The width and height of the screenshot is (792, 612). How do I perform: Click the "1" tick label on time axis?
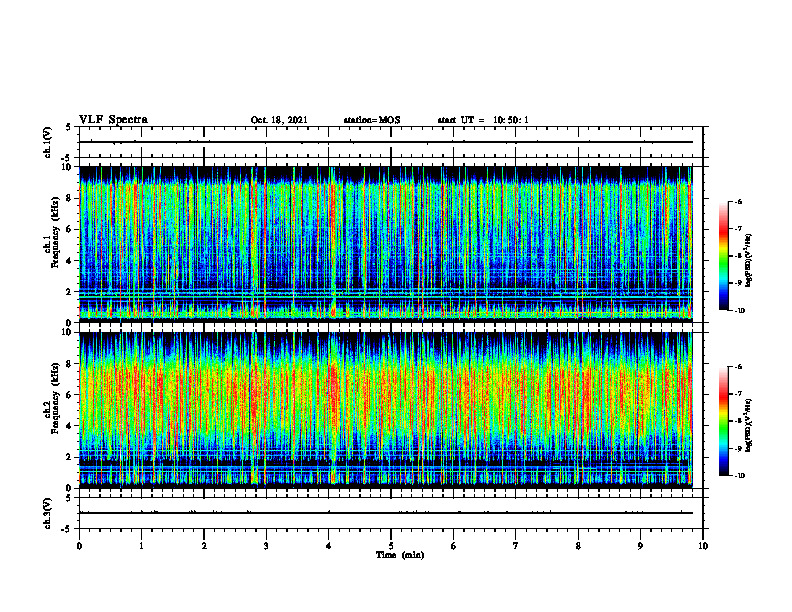pyautogui.click(x=141, y=546)
